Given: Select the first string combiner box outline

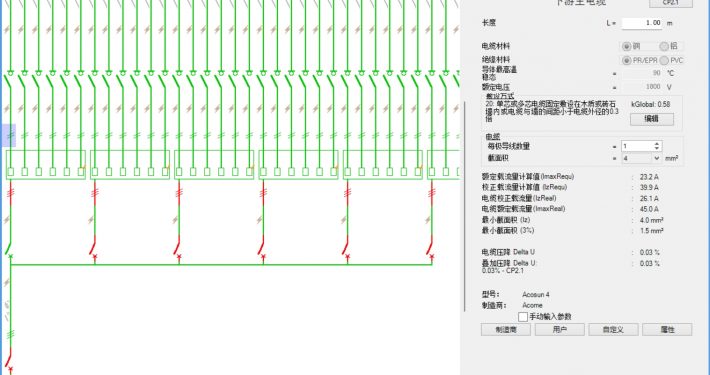Looking at the screenshot, I should click(46, 165).
